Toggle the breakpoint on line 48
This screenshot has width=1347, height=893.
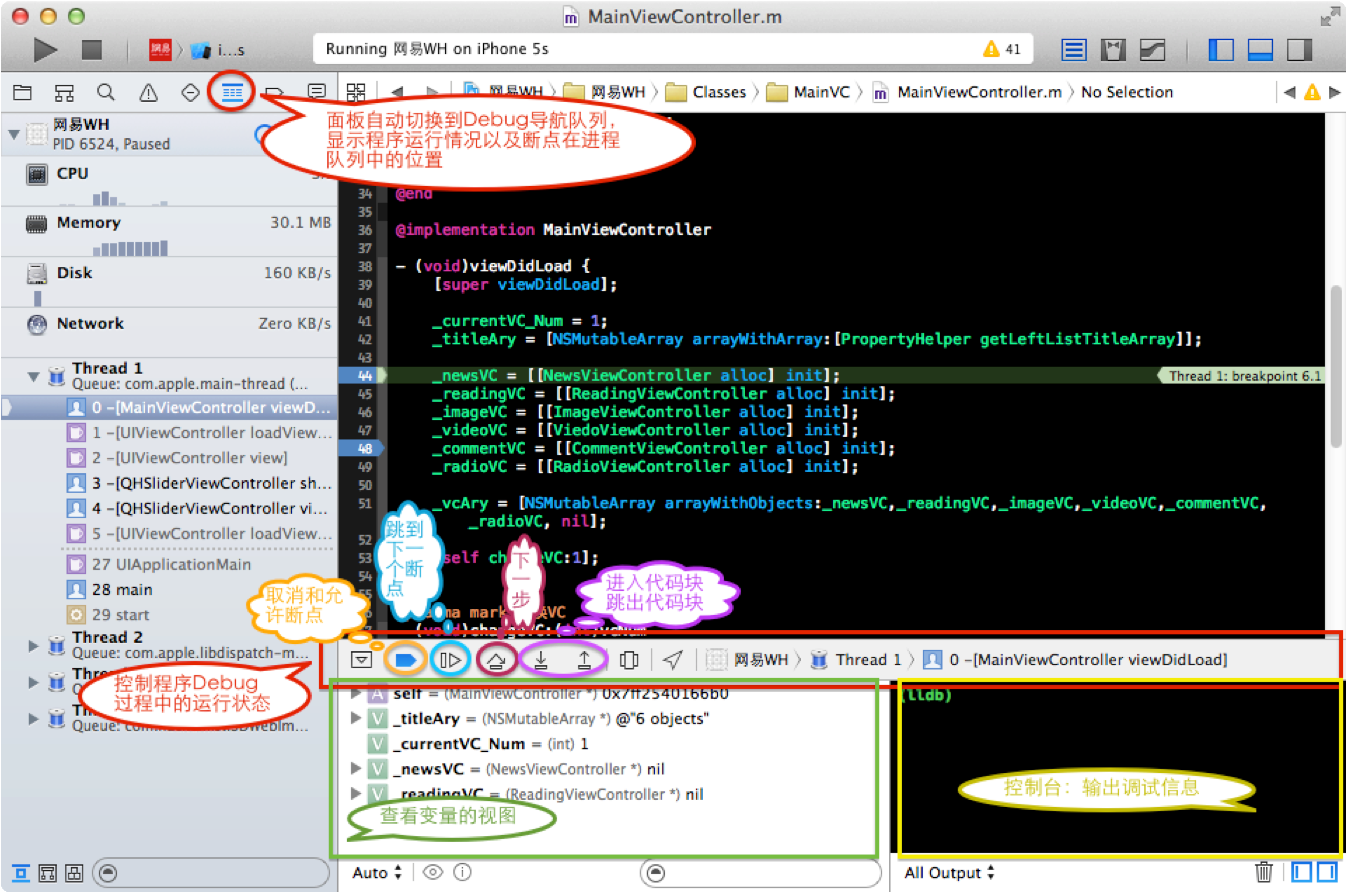coord(364,448)
